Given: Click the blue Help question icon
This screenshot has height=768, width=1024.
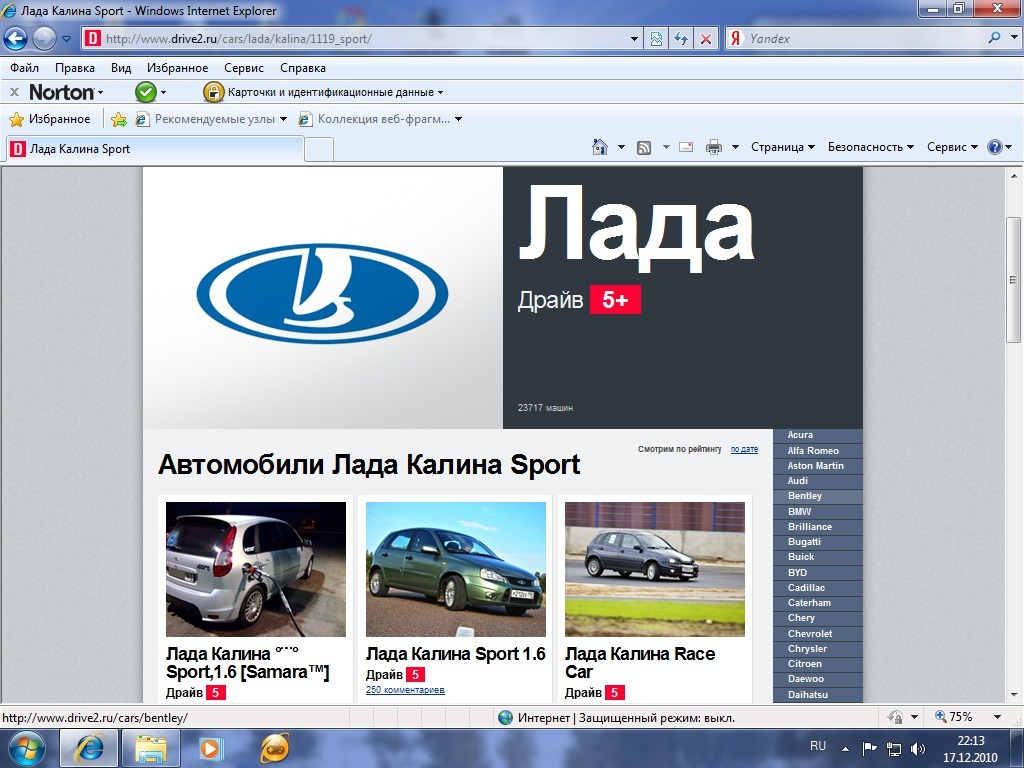Looking at the screenshot, I should [994, 147].
